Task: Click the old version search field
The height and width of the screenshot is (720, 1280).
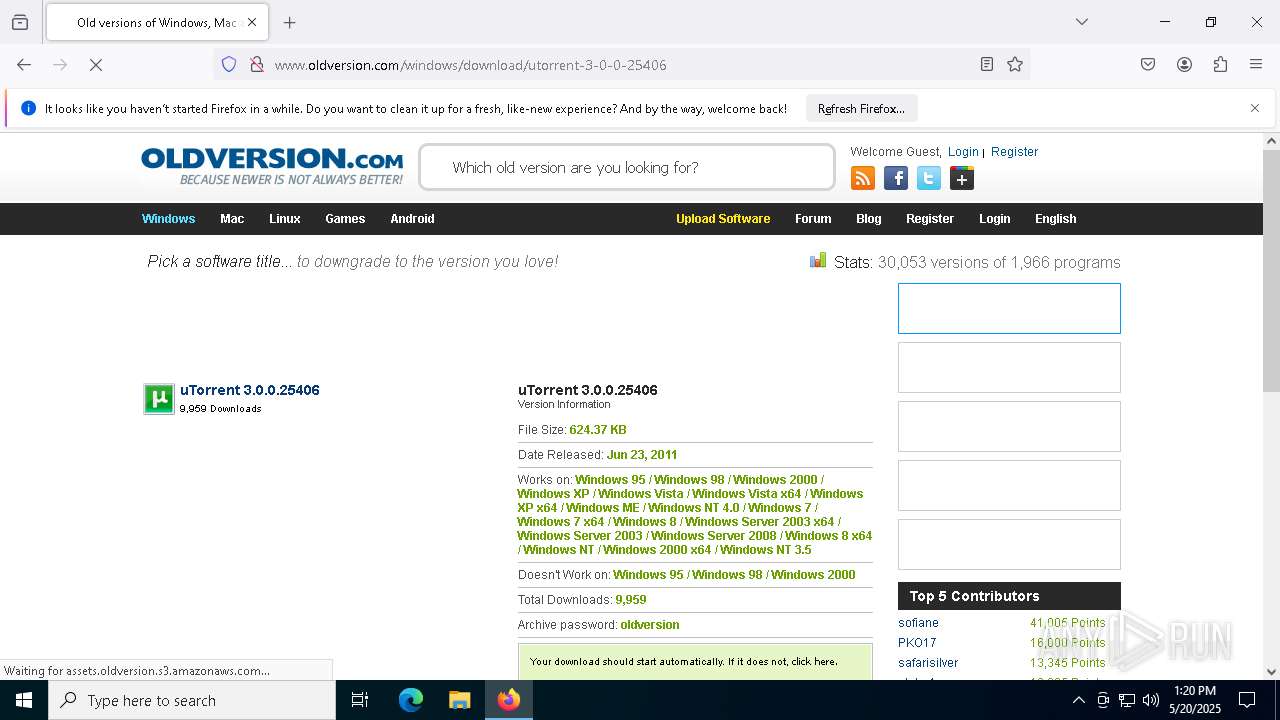Action: click(627, 167)
